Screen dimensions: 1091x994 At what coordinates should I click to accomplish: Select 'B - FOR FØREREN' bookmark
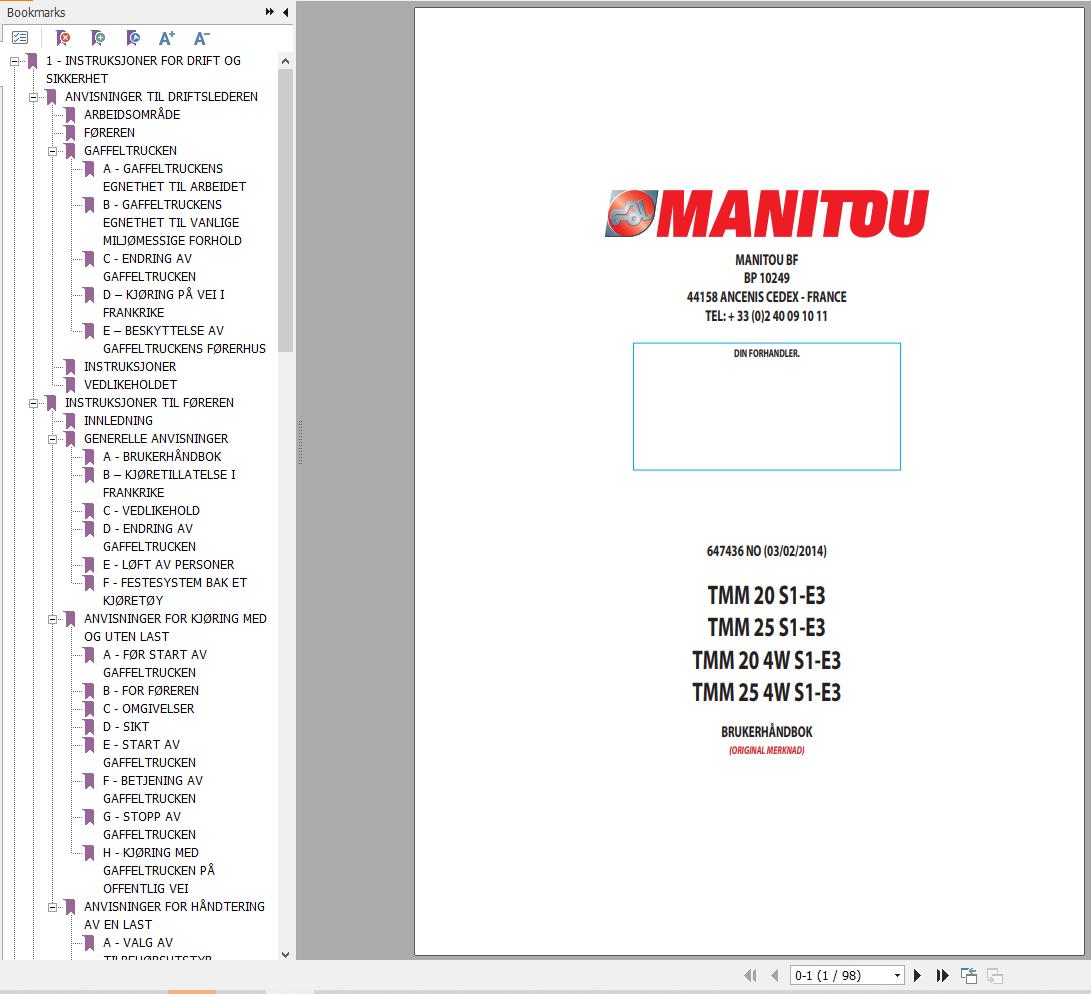[x=151, y=691]
